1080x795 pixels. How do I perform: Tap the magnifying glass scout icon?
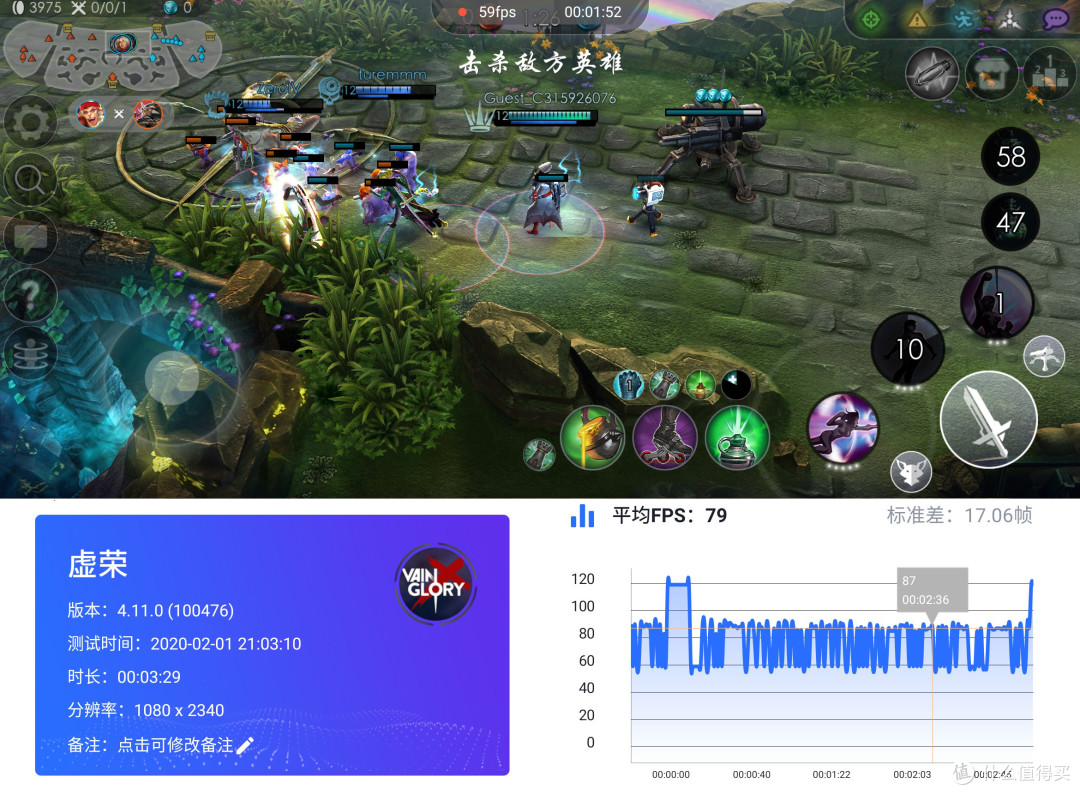click(x=30, y=180)
